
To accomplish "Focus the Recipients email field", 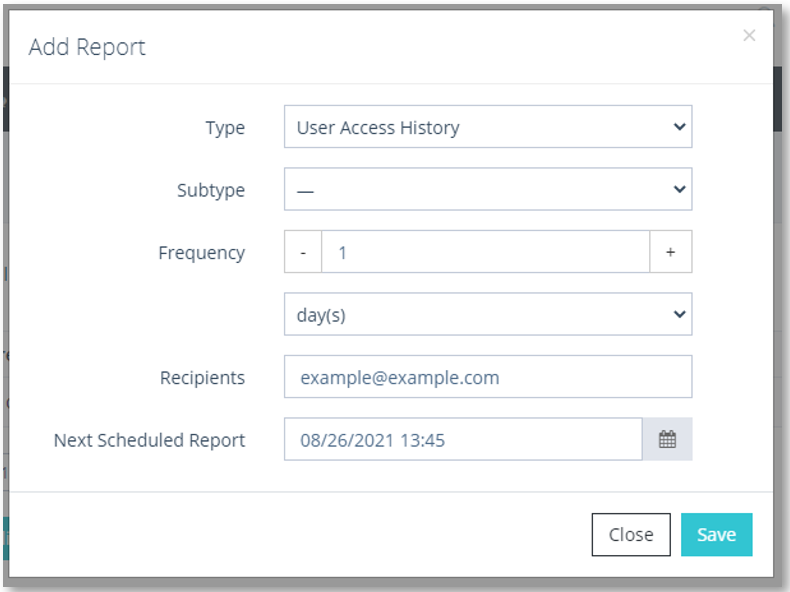I will click(x=488, y=376).
